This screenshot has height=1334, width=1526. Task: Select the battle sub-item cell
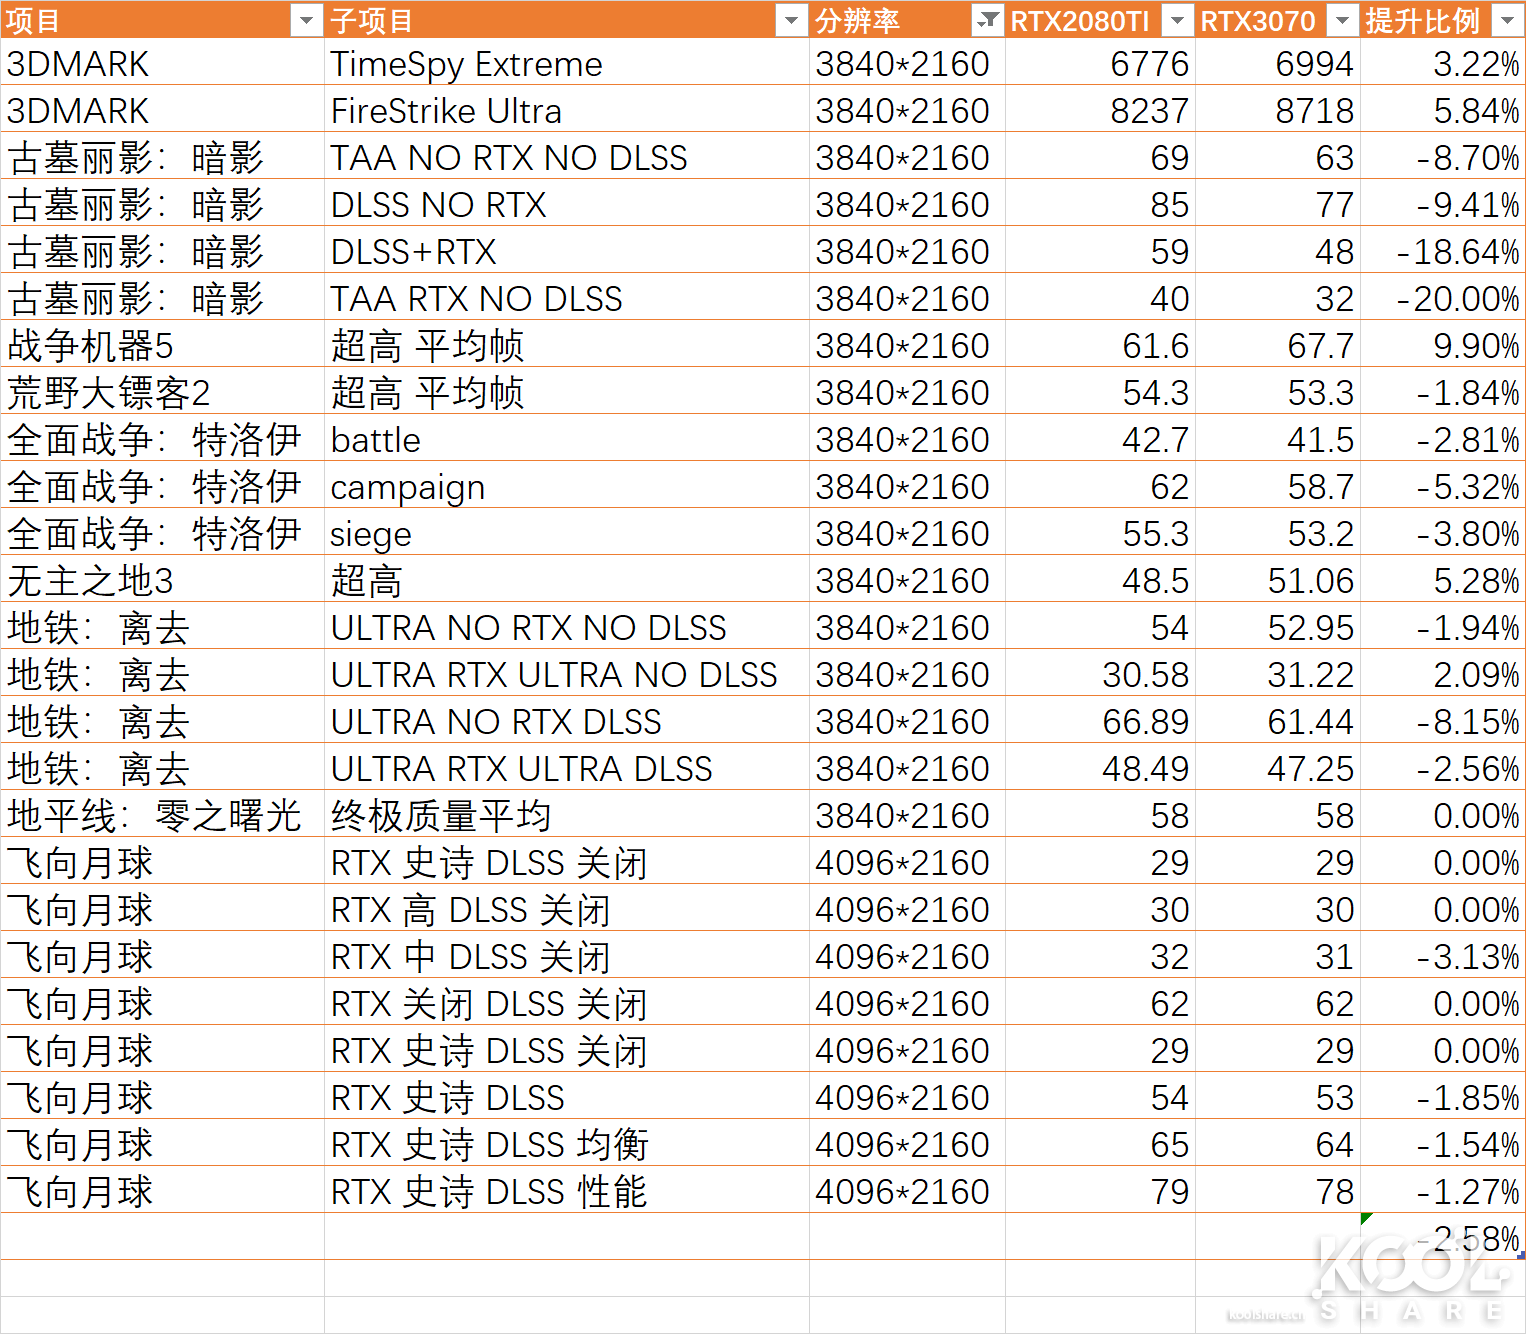point(567,438)
